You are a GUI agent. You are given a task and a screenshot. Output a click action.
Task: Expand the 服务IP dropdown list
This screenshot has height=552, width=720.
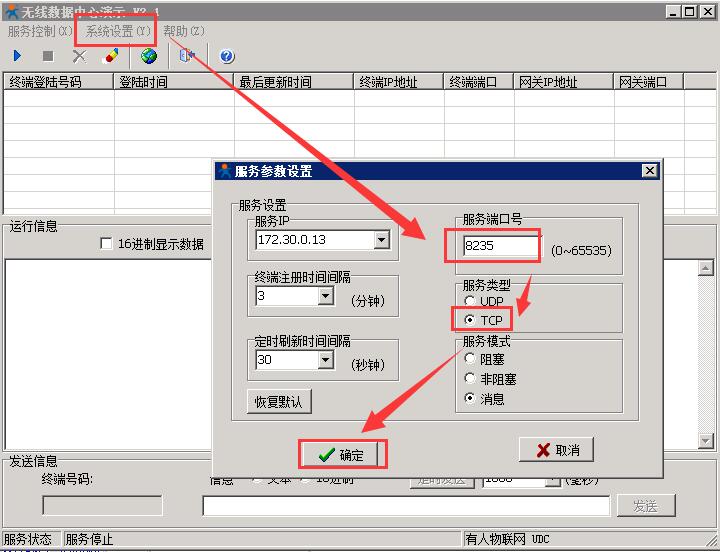(381, 240)
